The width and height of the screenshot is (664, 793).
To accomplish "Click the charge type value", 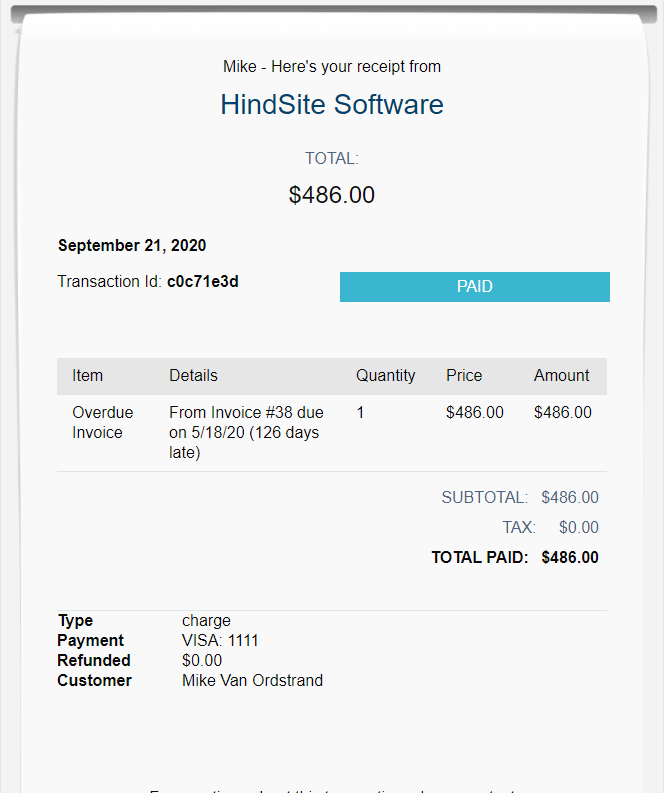I will [x=206, y=621].
